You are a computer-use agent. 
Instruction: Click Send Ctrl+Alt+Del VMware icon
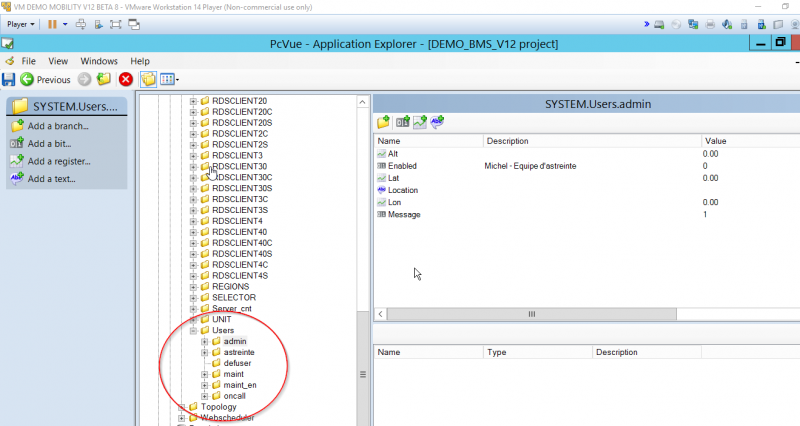81,24
